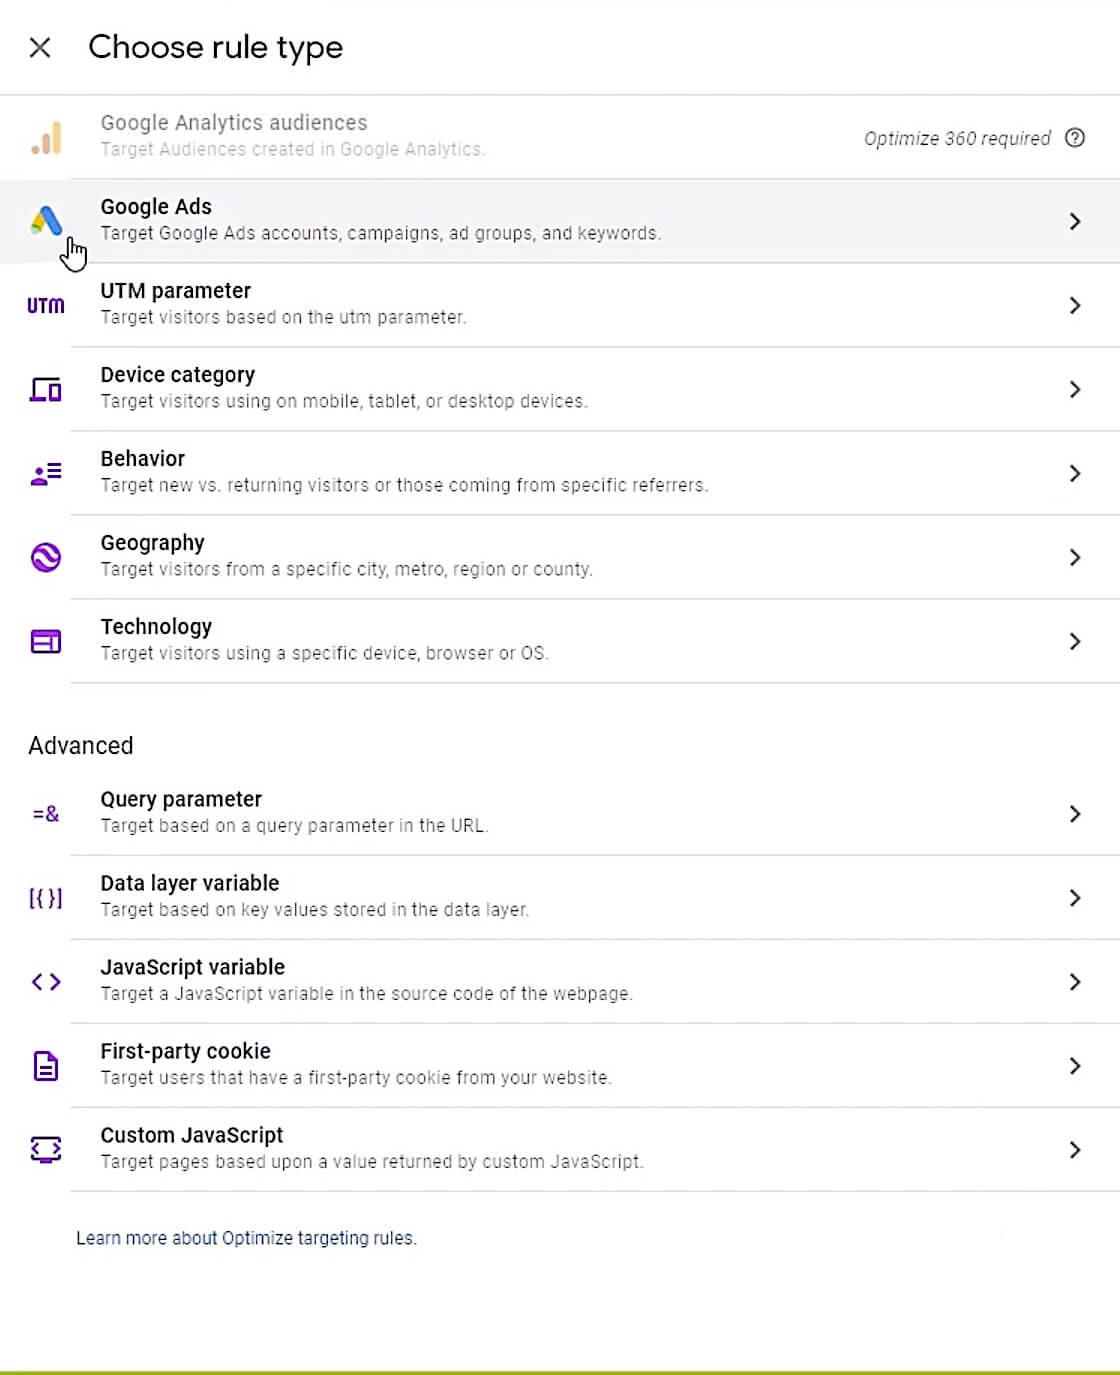1120x1375 pixels.
Task: Click description 'Target a JavaScript variable in the source…'
Action: 367,994
